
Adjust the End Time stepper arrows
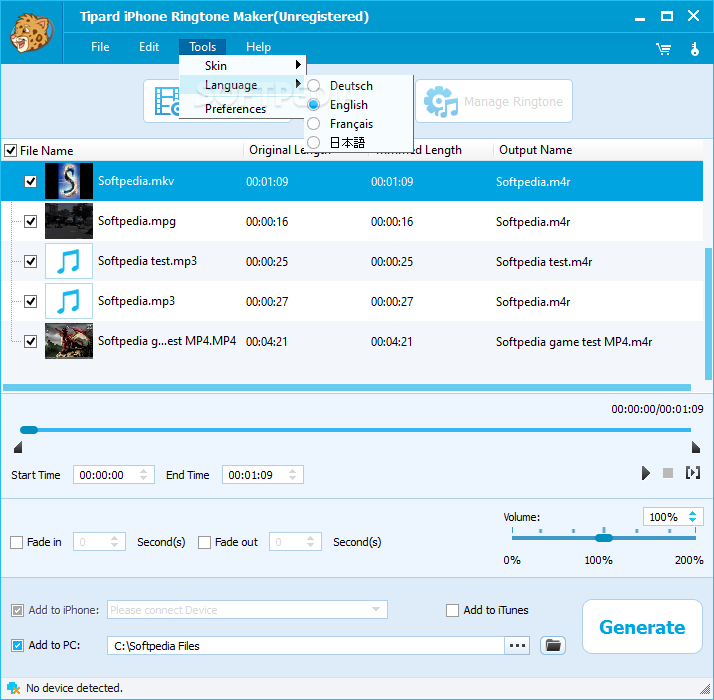click(x=292, y=475)
